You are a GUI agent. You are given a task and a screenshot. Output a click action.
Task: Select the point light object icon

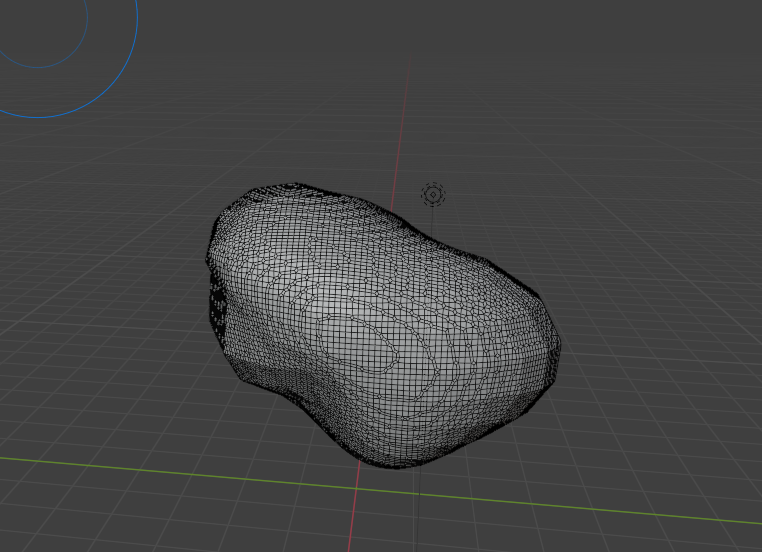click(x=433, y=194)
